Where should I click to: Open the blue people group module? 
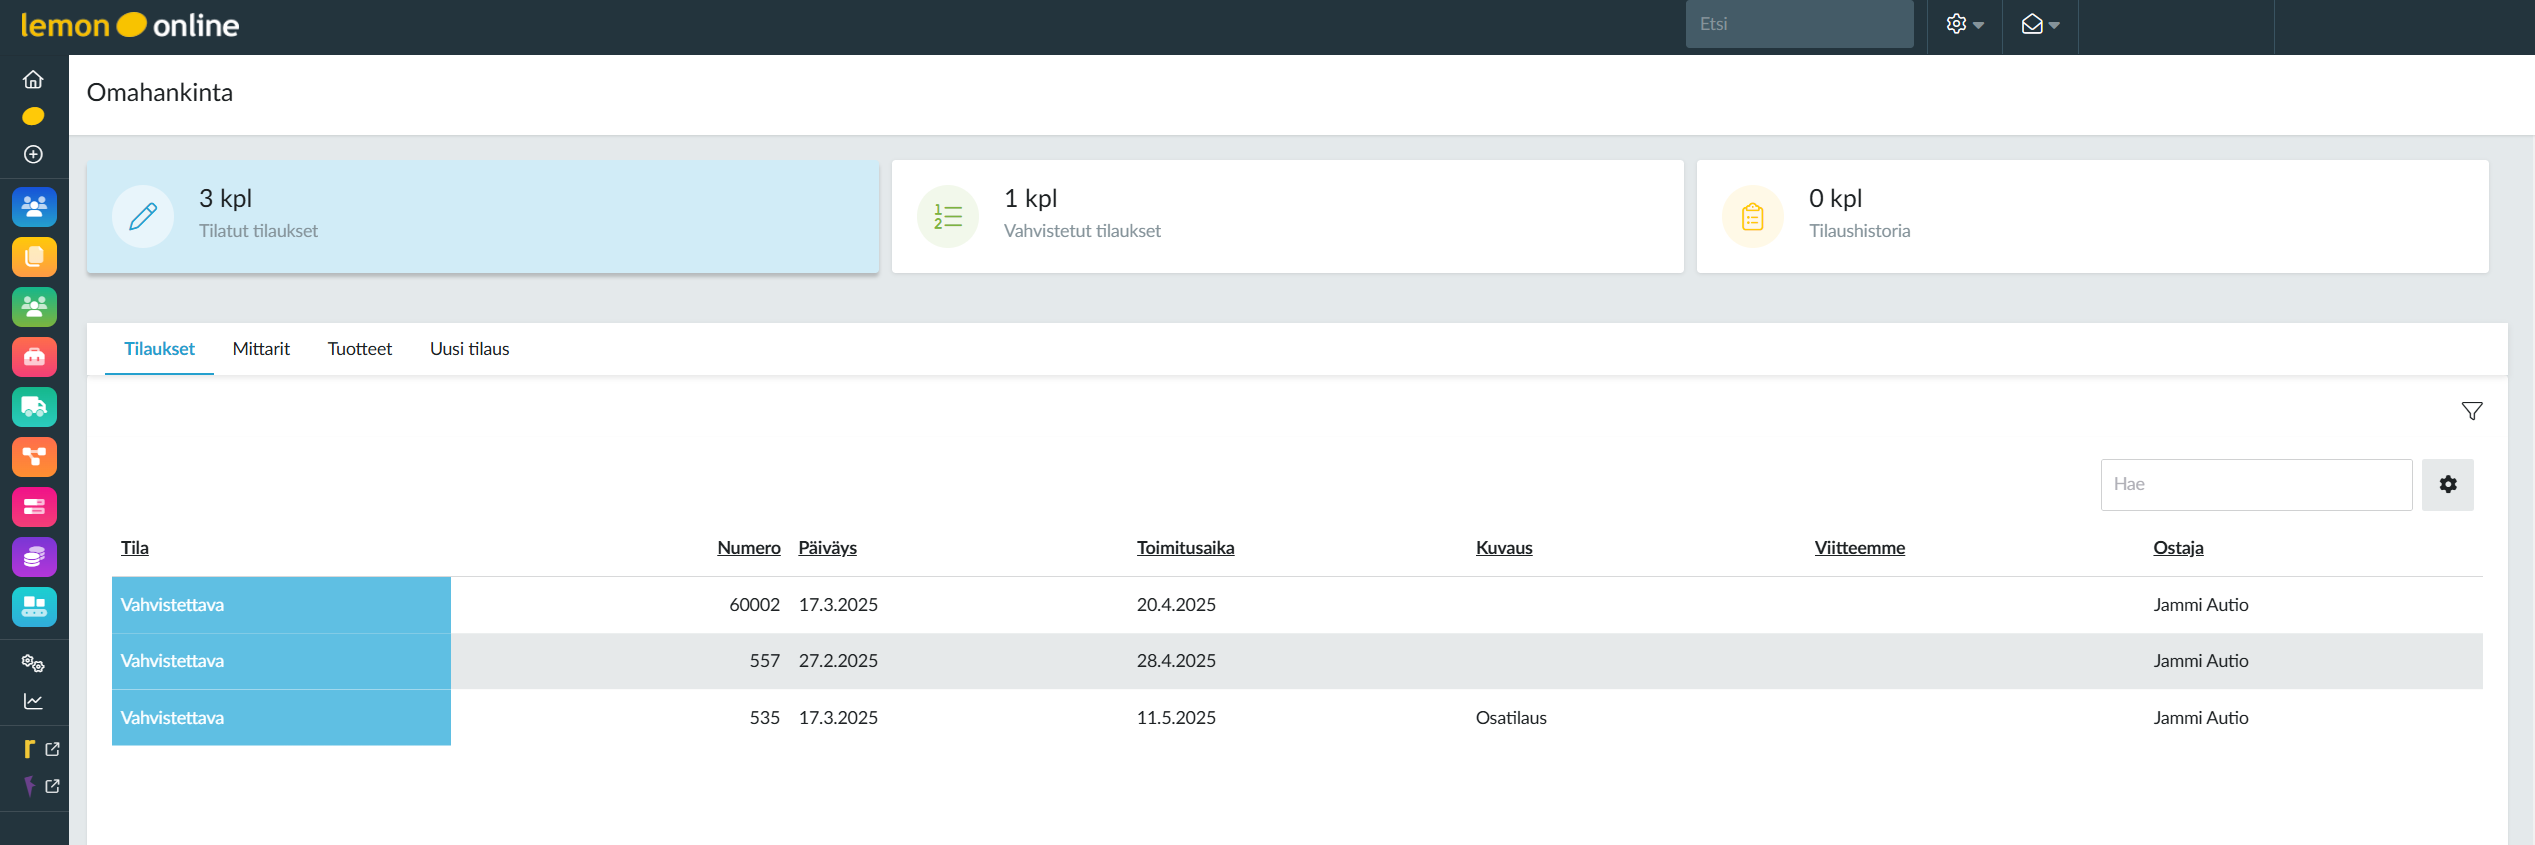pyautogui.click(x=34, y=207)
